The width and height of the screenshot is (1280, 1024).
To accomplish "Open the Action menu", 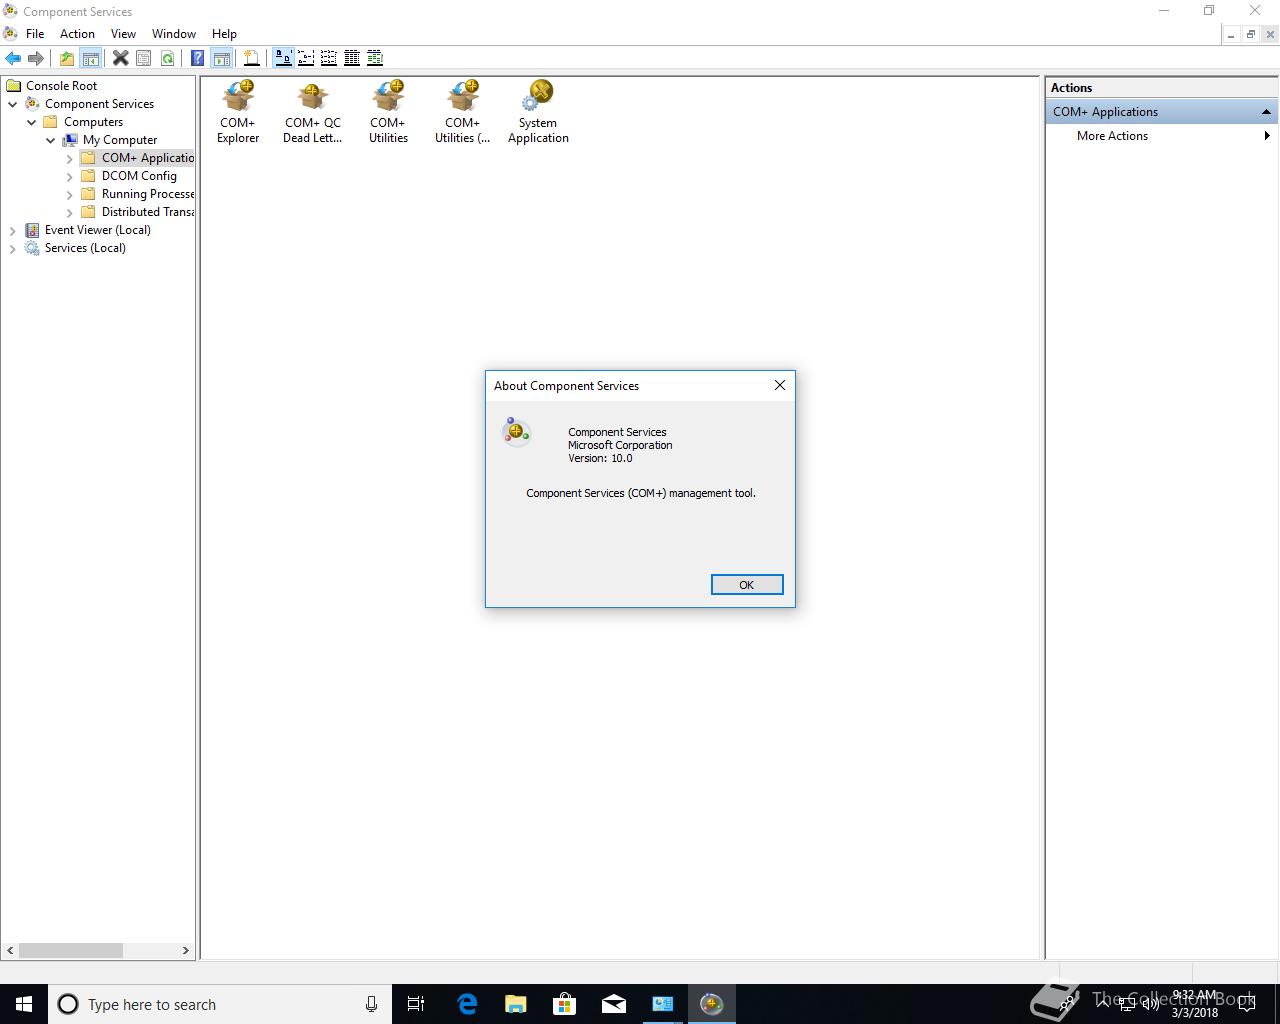I will (77, 34).
